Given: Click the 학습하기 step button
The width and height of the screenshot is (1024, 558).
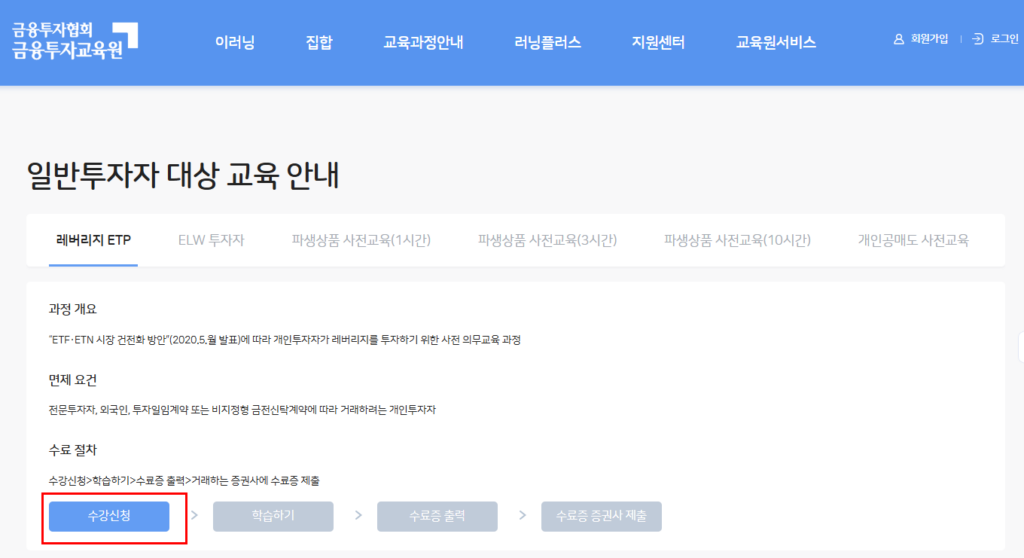Looking at the screenshot, I should (273, 516).
